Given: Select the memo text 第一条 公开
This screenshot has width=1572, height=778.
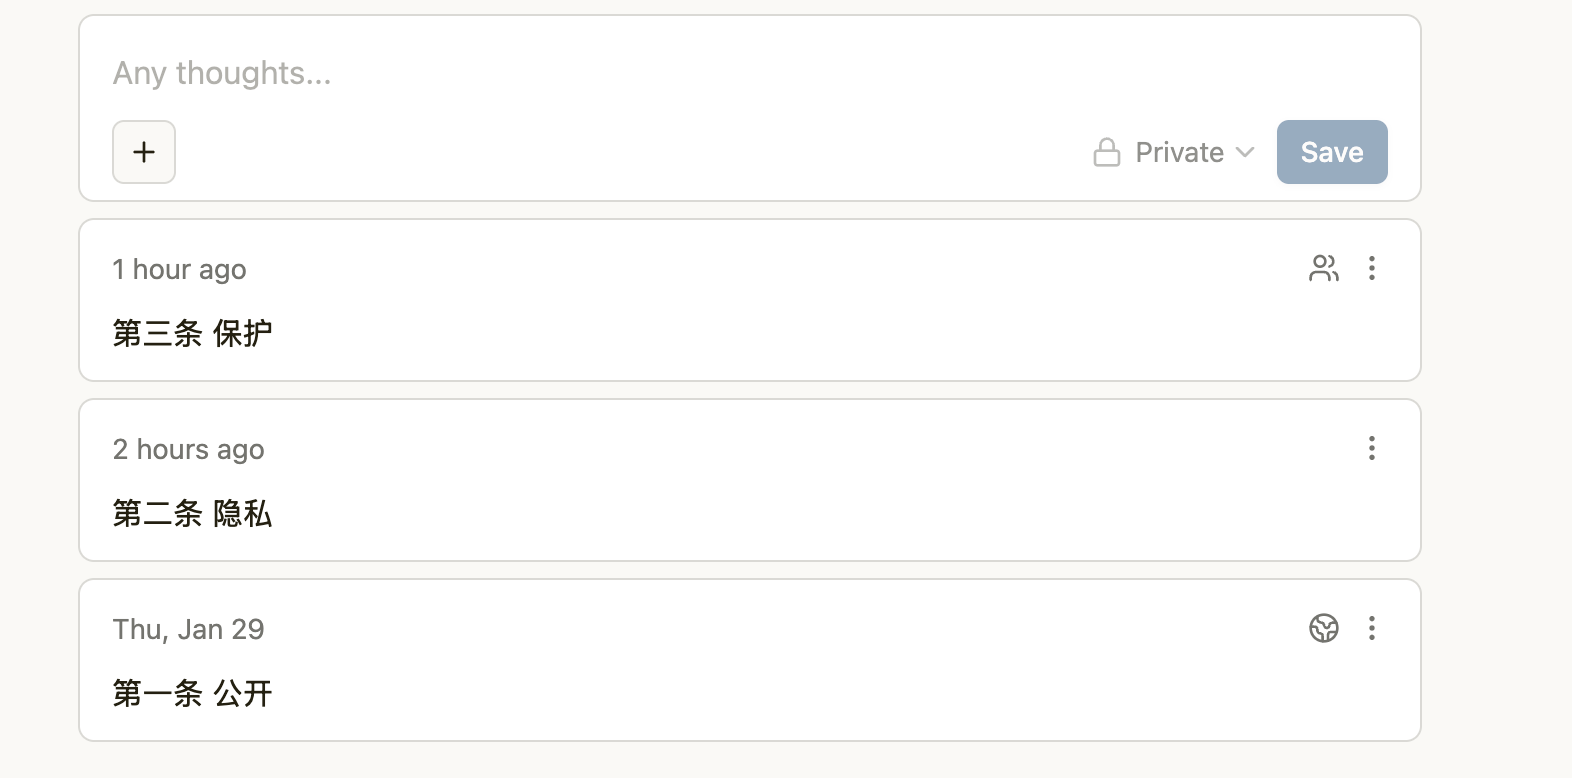Looking at the screenshot, I should click(192, 693).
